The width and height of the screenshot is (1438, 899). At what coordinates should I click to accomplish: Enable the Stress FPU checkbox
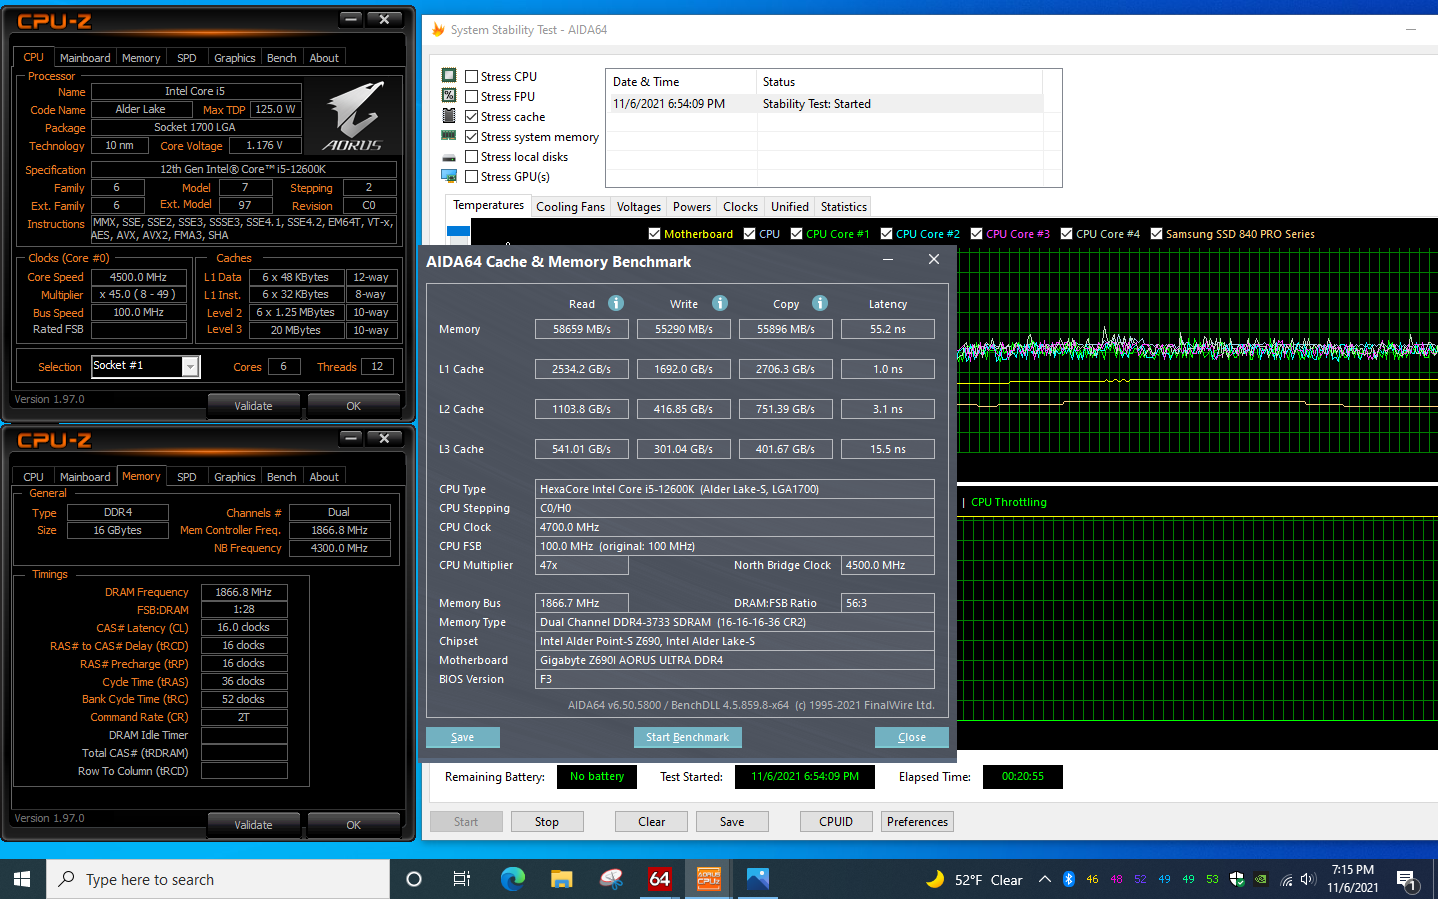471,96
